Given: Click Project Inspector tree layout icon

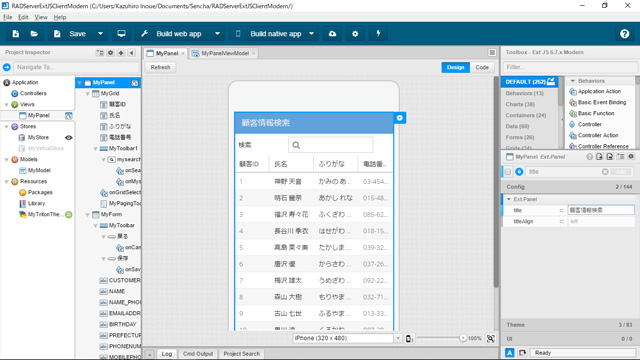Looking at the screenshot, I should tap(100, 53).
